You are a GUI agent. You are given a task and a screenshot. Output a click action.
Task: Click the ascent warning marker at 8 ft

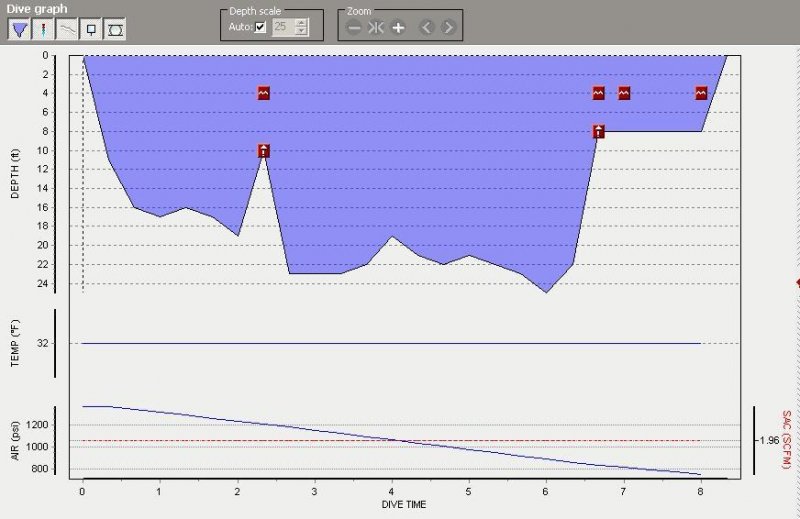pos(598,131)
